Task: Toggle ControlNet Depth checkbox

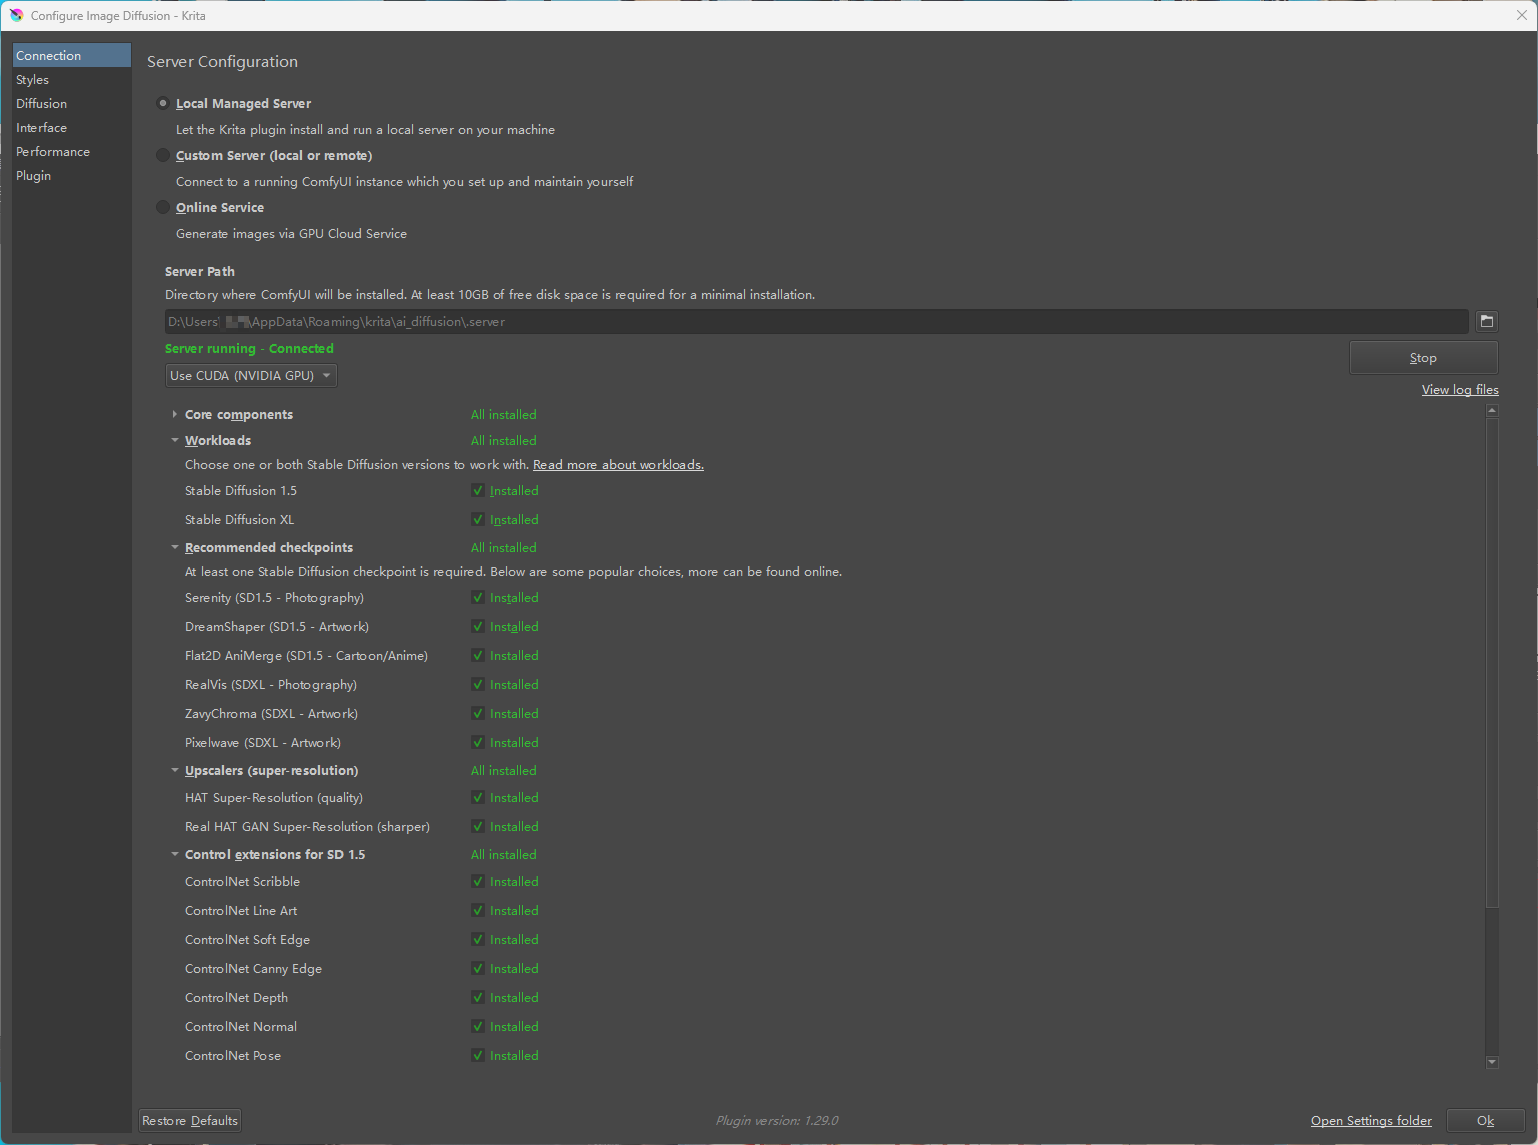Action: (478, 998)
